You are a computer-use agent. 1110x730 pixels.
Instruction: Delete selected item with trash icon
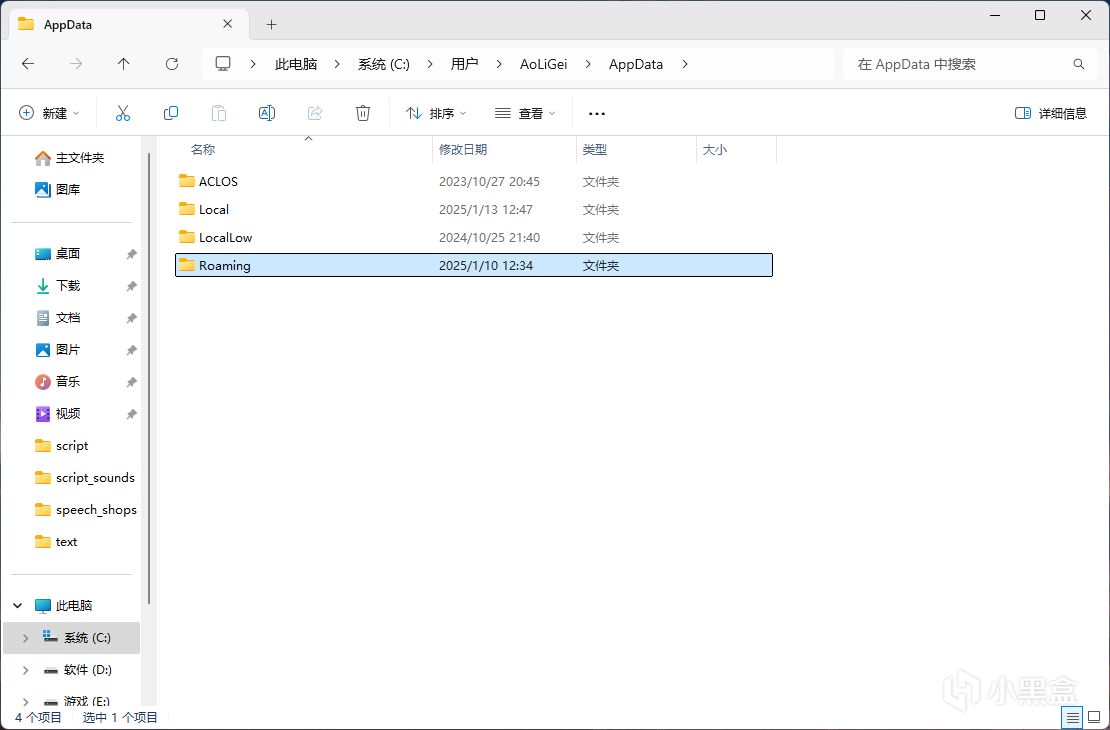tap(362, 113)
